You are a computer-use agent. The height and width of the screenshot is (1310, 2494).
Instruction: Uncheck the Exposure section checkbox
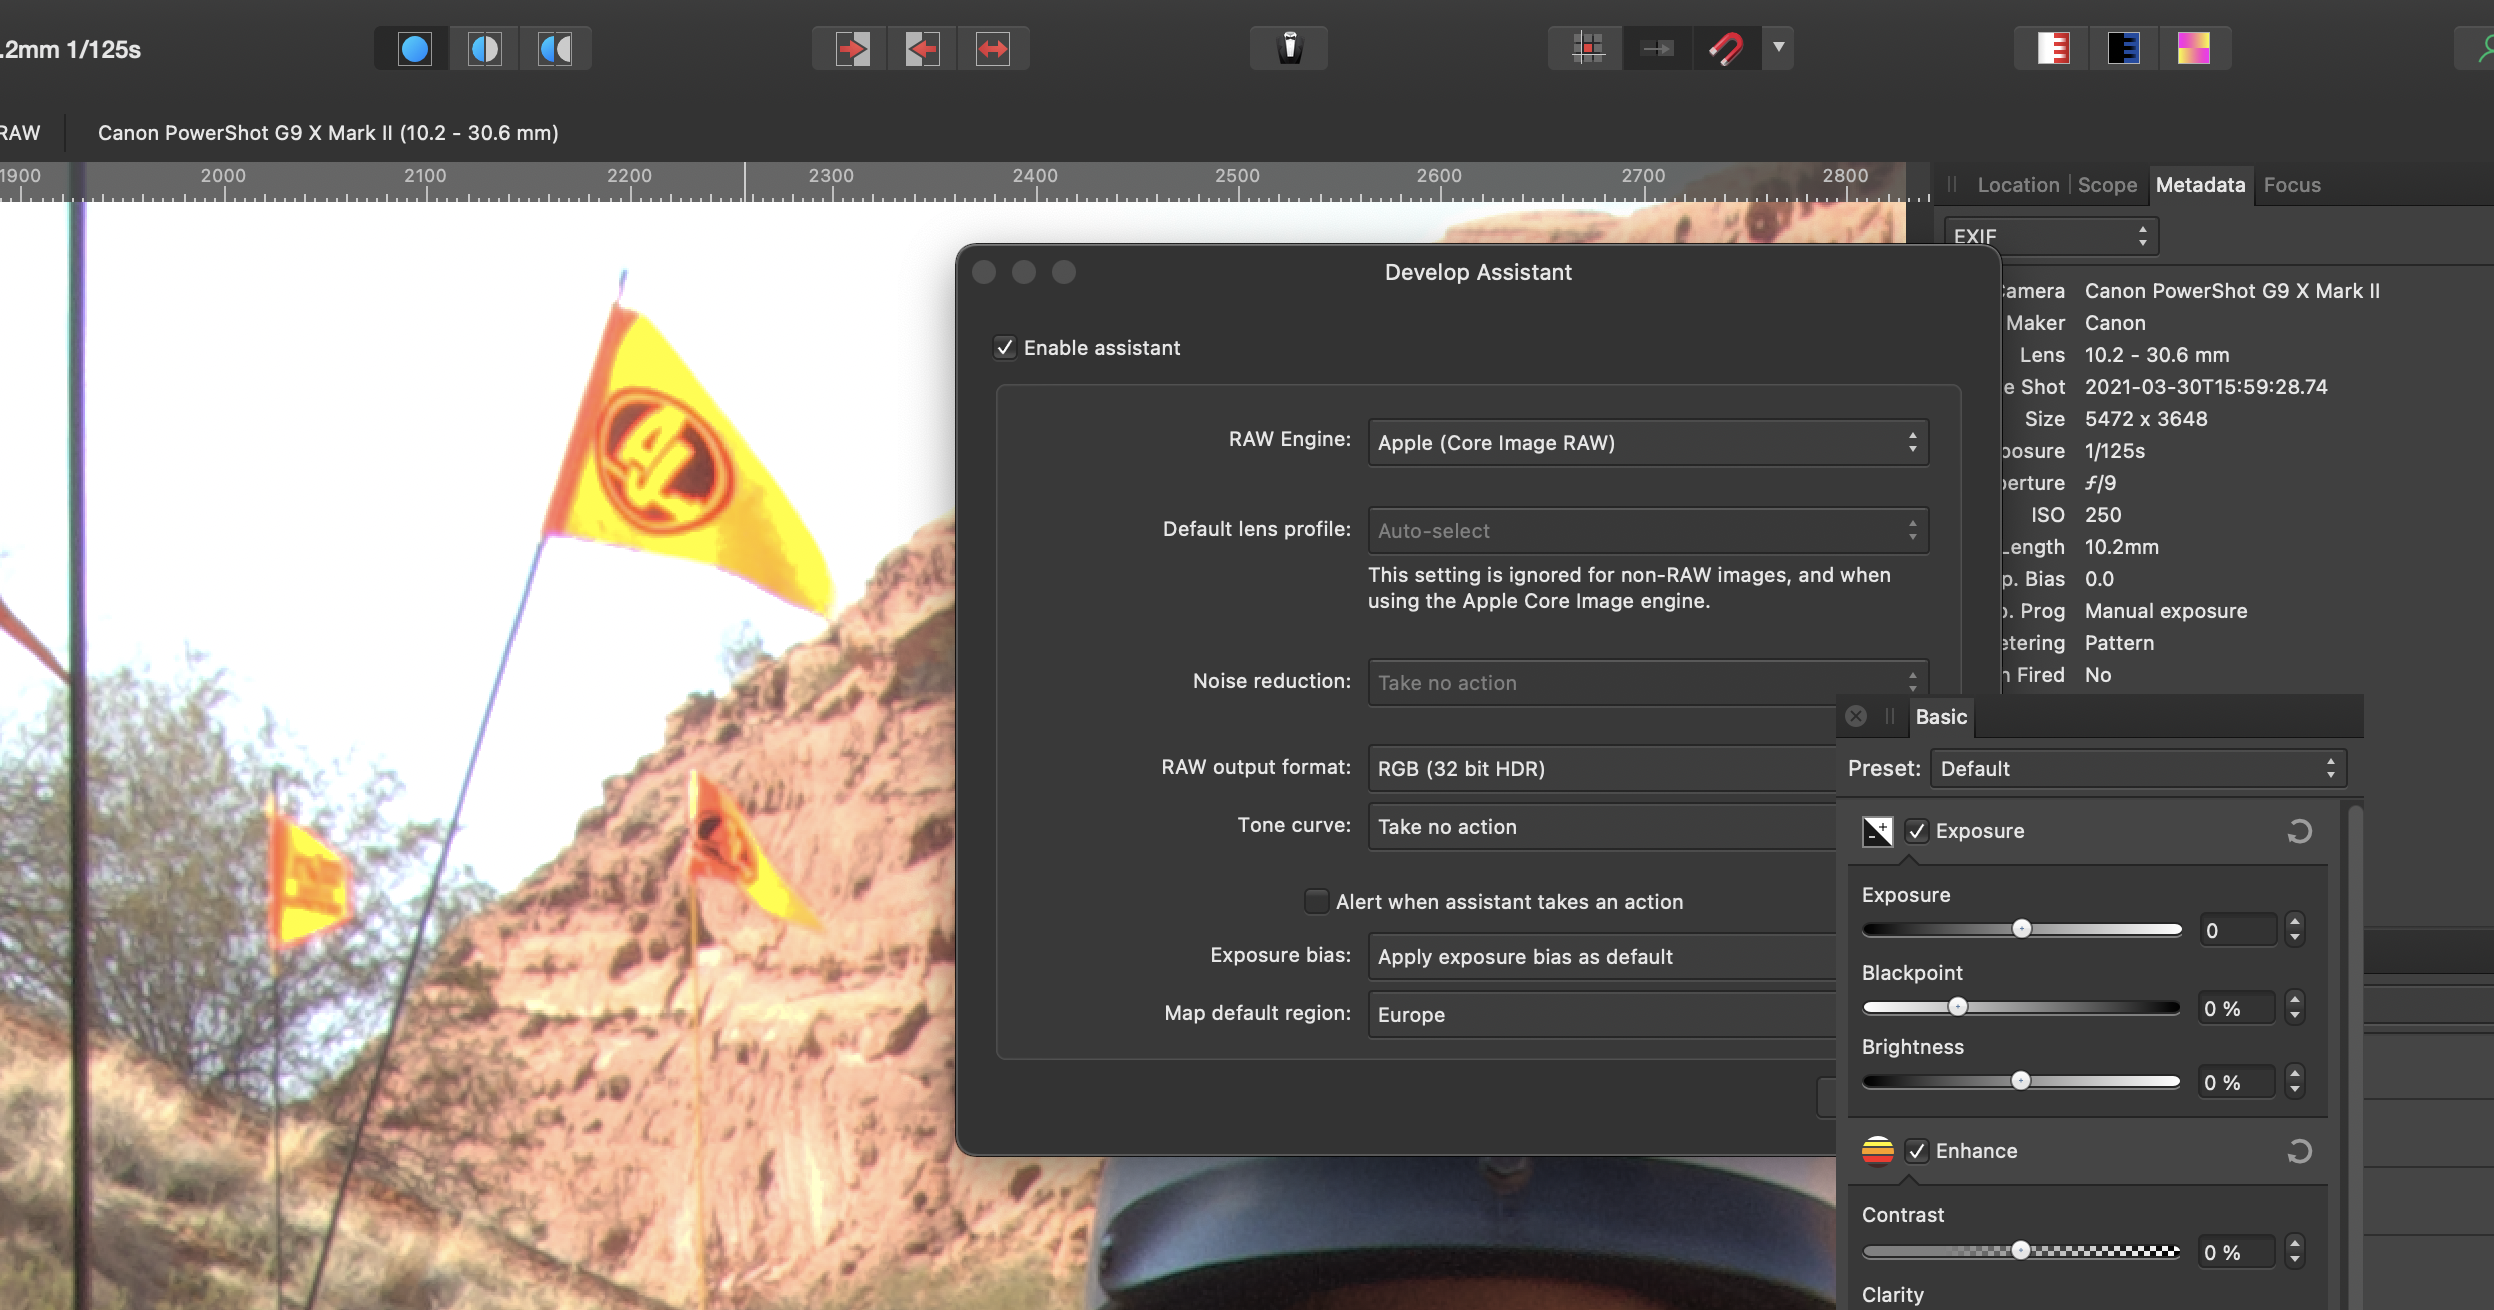1916,831
